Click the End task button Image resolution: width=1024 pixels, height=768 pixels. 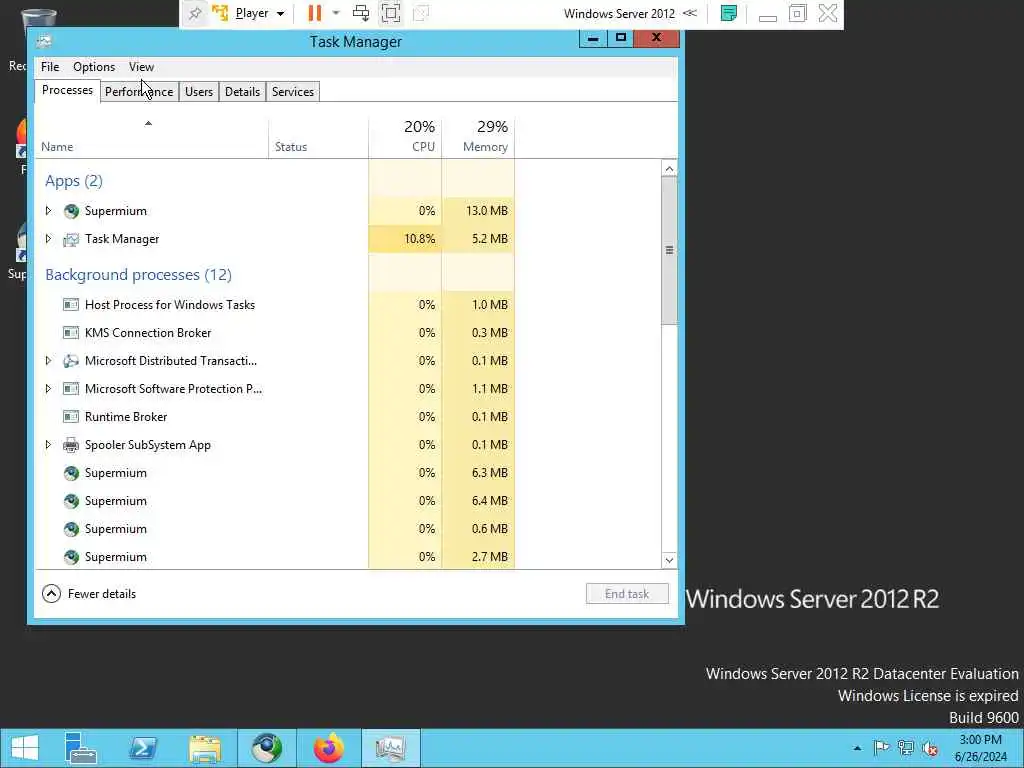click(x=627, y=594)
